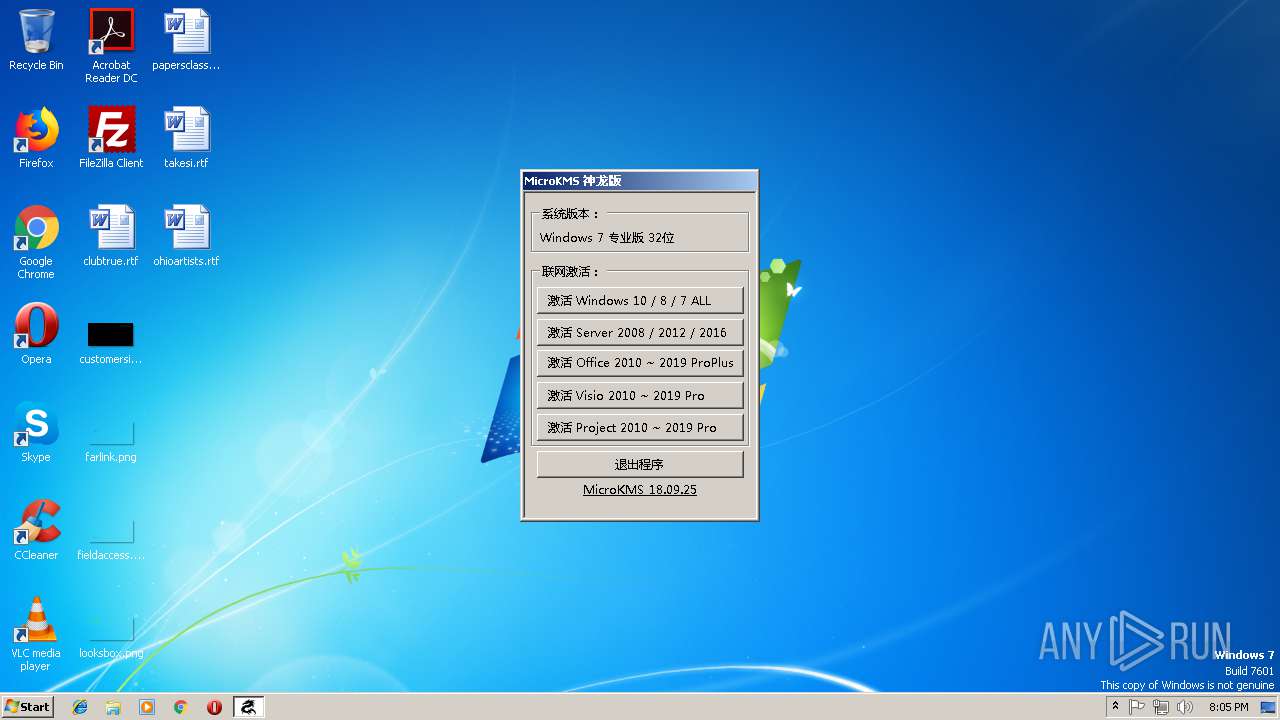Launch Firefox from the desktop

[36, 138]
